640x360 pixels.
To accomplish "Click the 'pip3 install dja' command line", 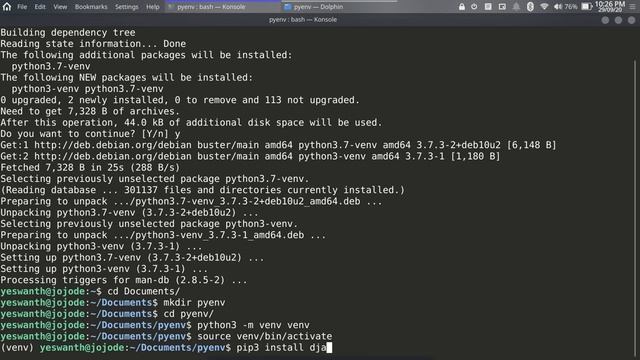I will [166, 348].
